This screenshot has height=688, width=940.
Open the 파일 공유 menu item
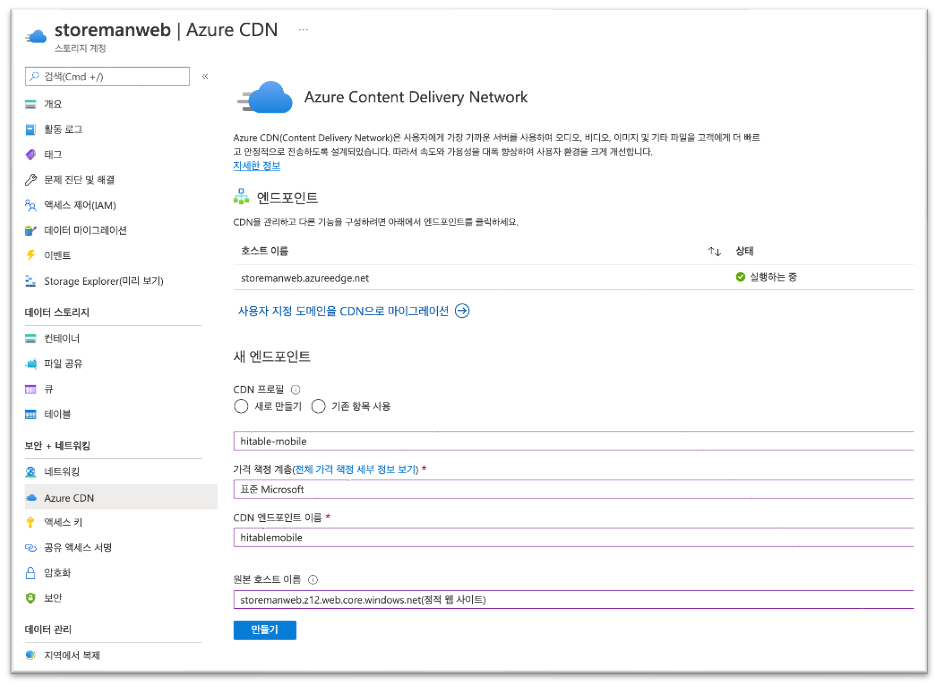coord(64,364)
